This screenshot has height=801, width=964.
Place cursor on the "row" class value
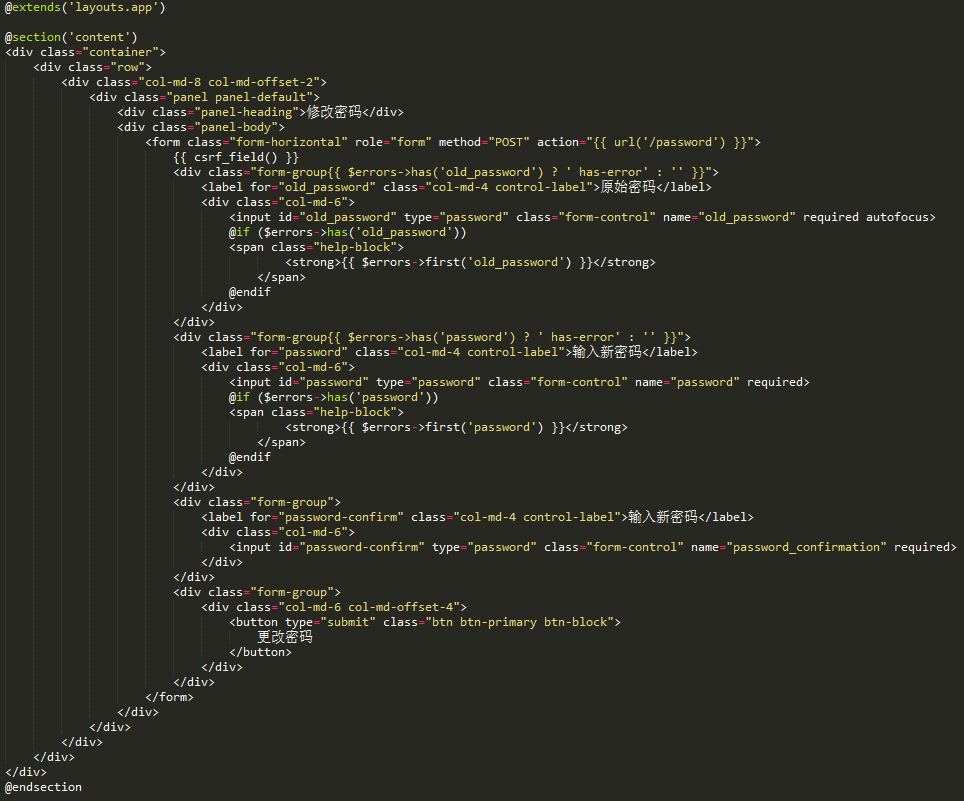point(128,67)
